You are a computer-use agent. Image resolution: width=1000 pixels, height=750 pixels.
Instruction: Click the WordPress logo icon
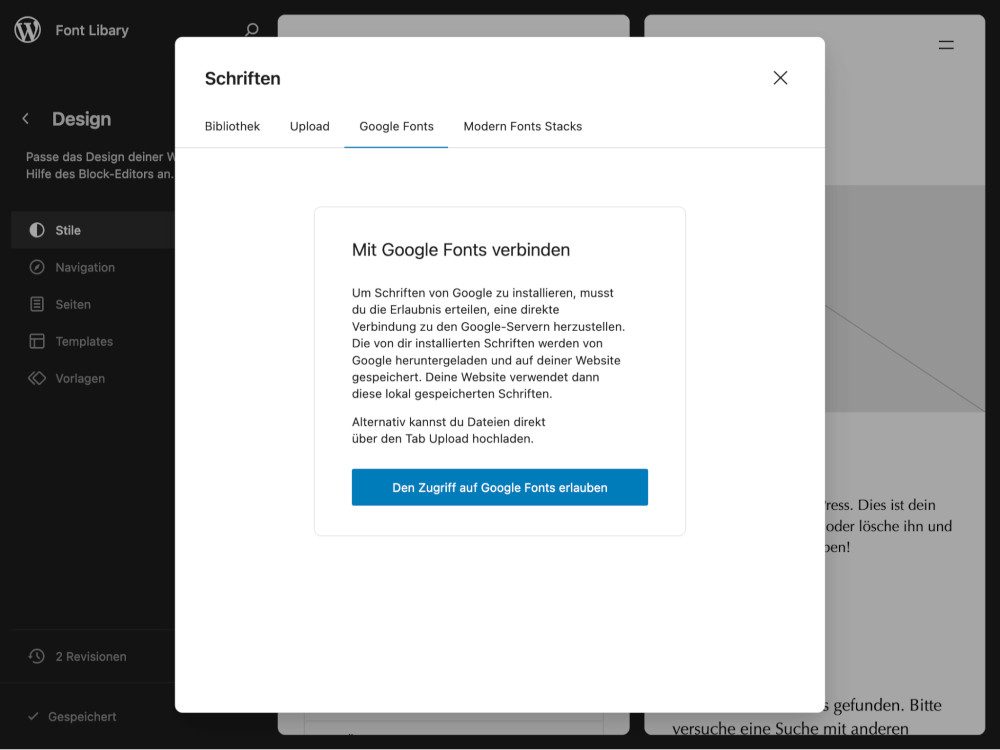[28, 30]
